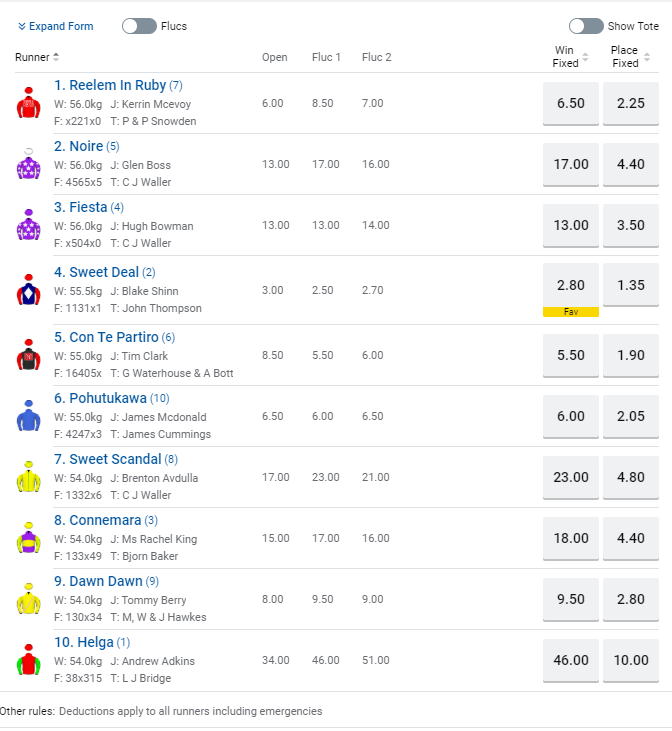The width and height of the screenshot is (672, 731).
Task: Click Pohutukawa's blue jockey silk icon
Action: [28, 416]
